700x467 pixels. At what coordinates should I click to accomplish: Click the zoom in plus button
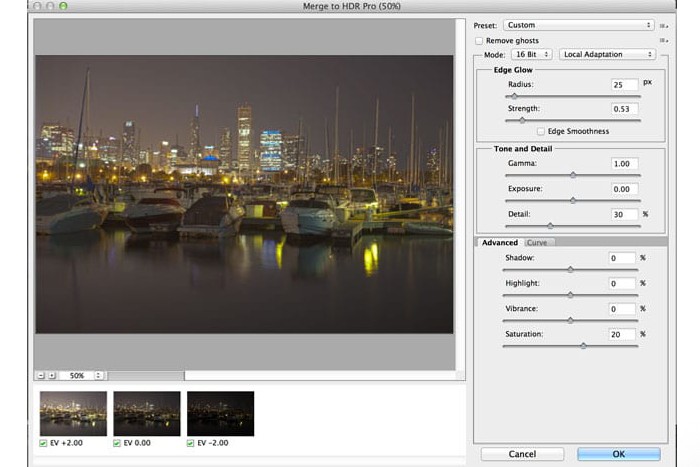pyautogui.click(x=52, y=376)
